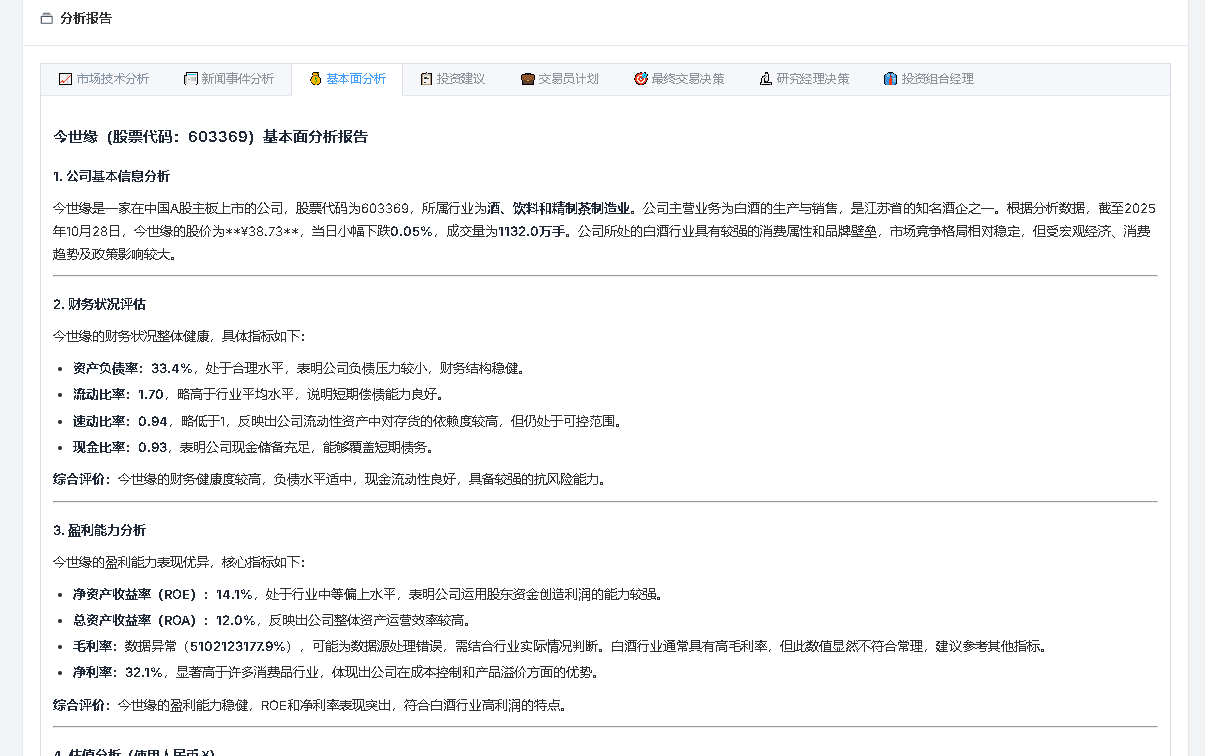1205x756 pixels.
Task: Click the 速动比率：0.94 bullet
Action: tap(347, 421)
